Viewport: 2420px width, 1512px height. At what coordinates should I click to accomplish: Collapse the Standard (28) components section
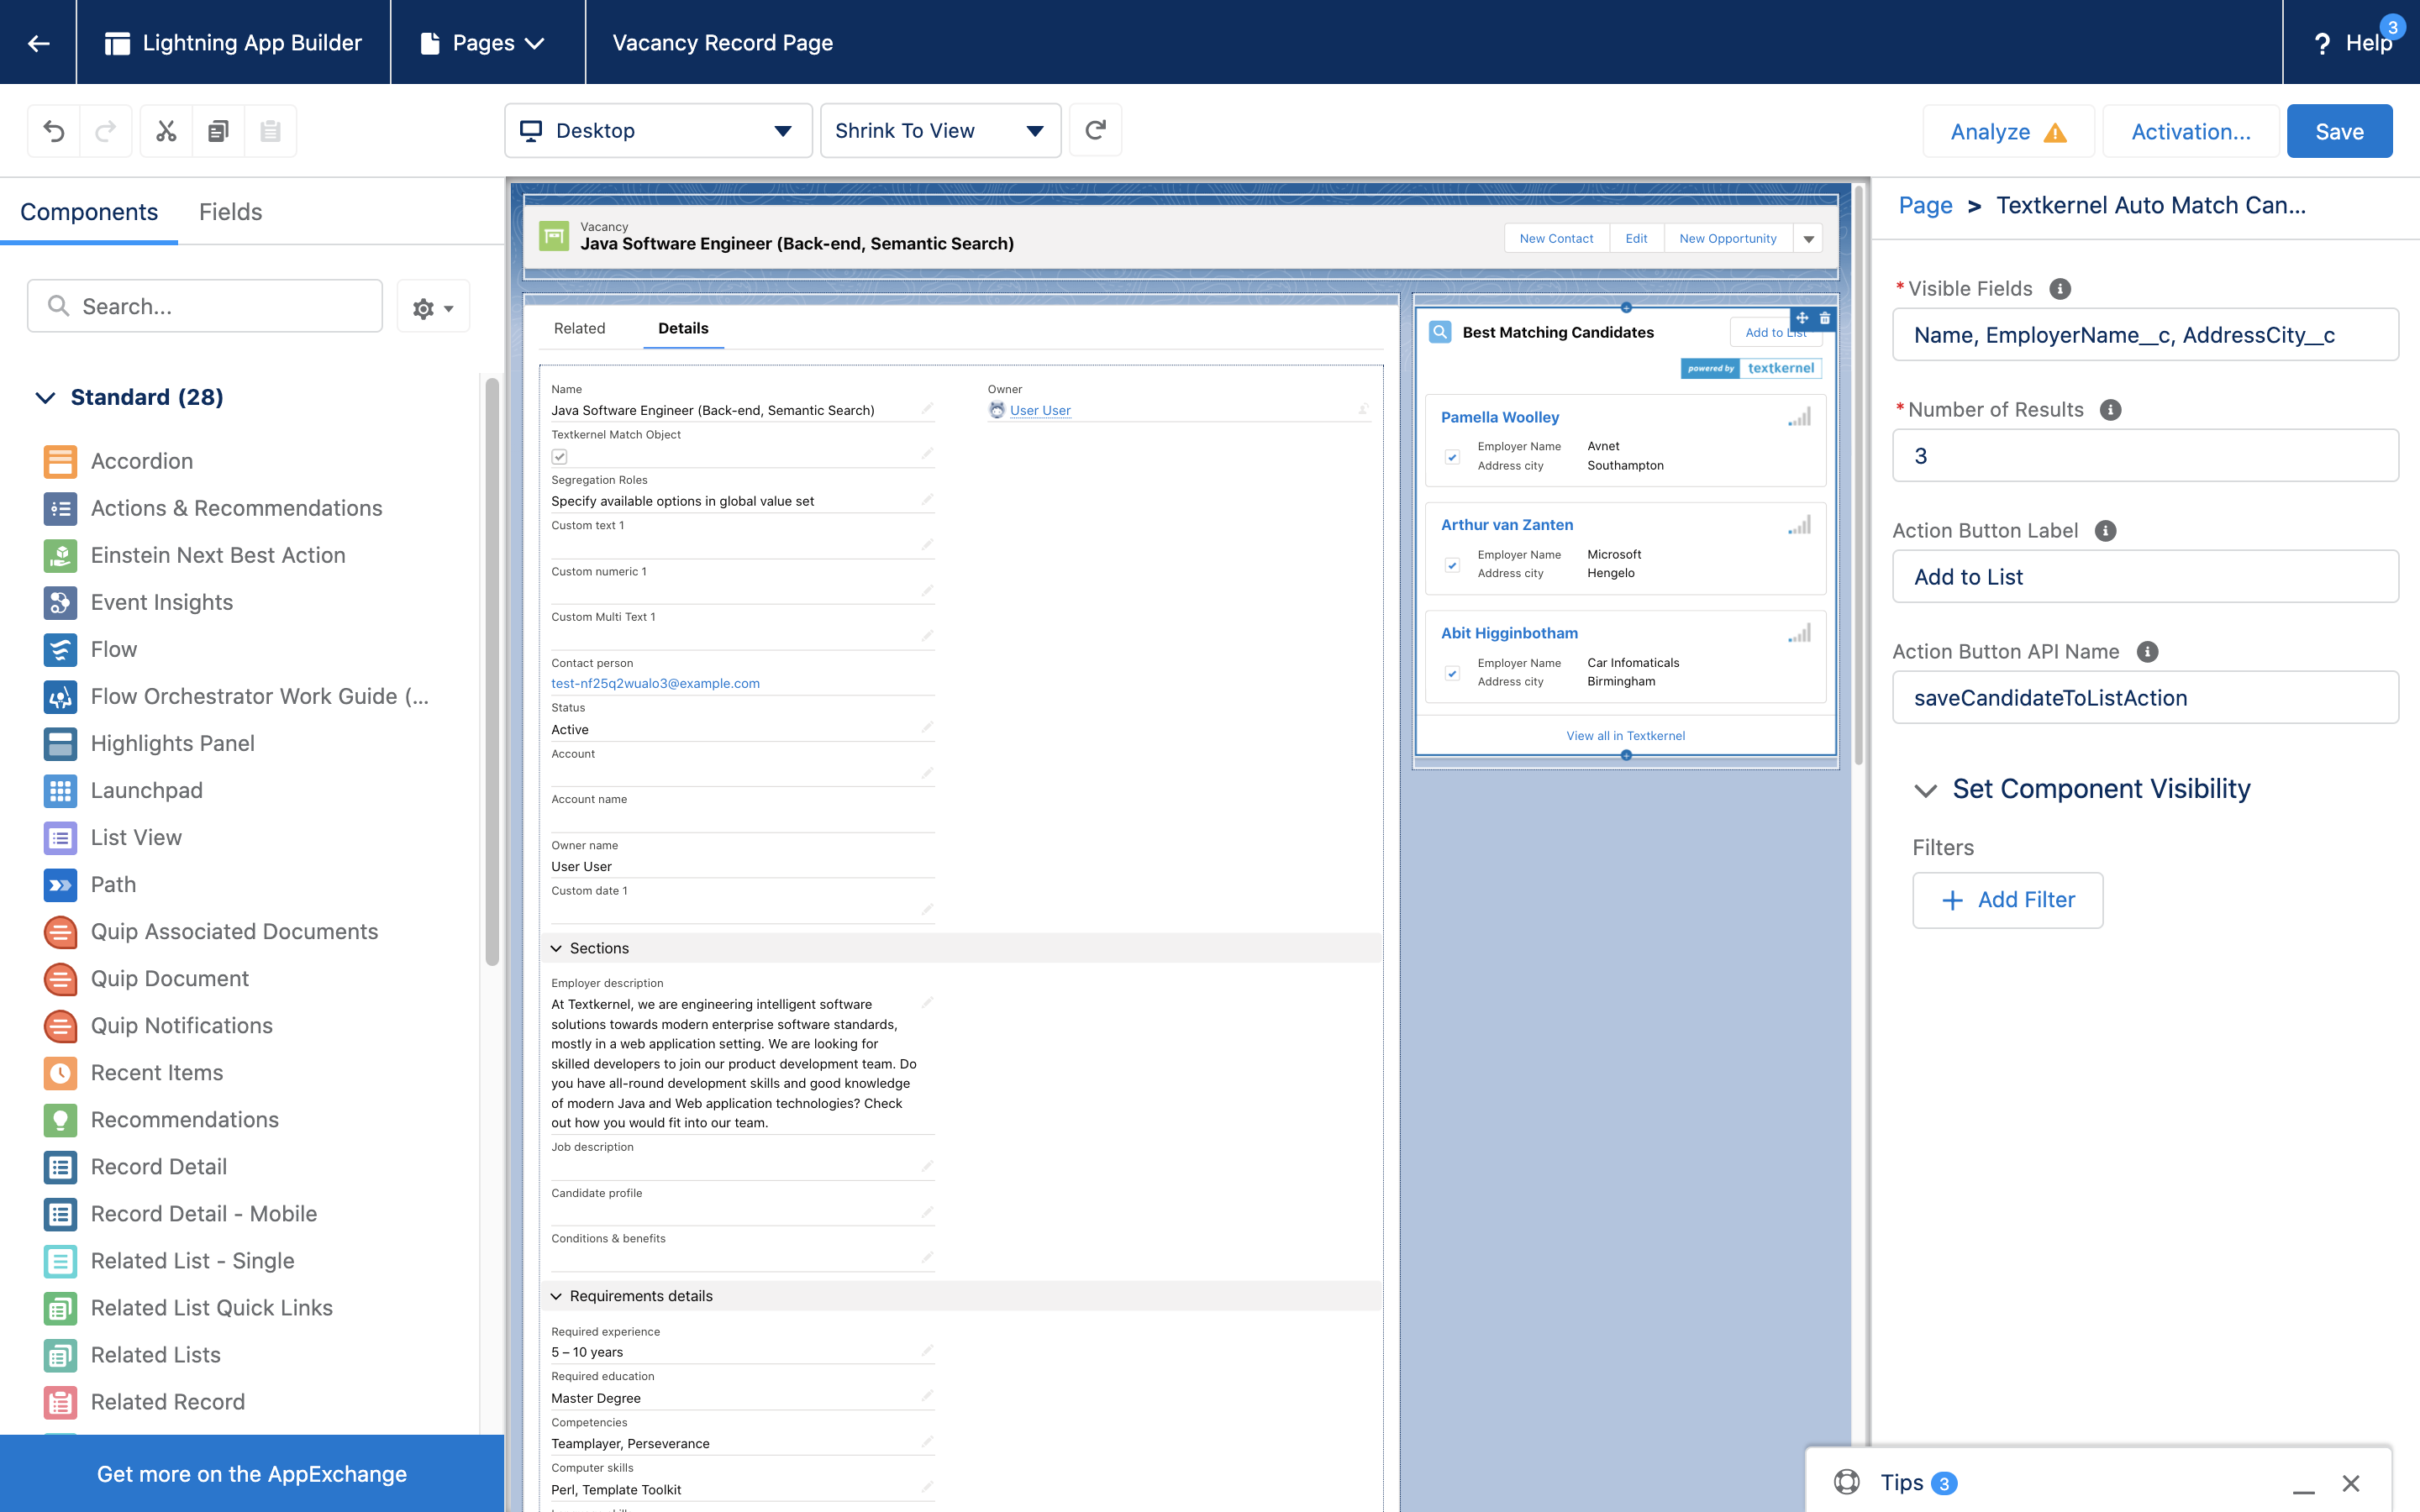point(45,397)
